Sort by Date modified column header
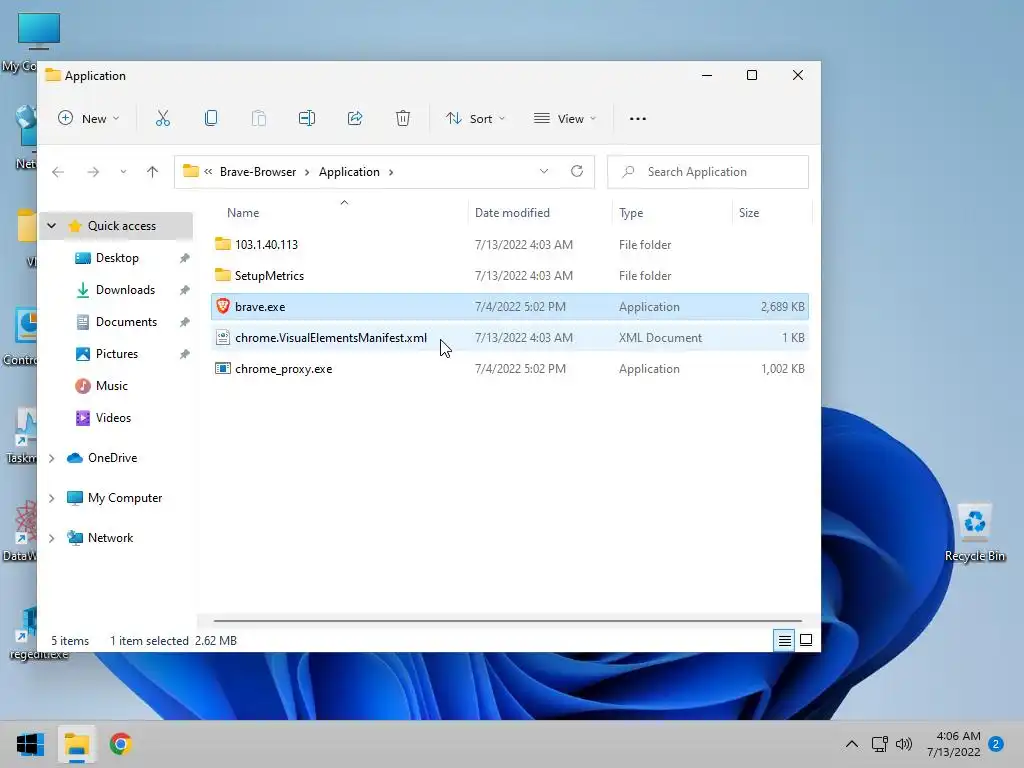 pos(512,213)
